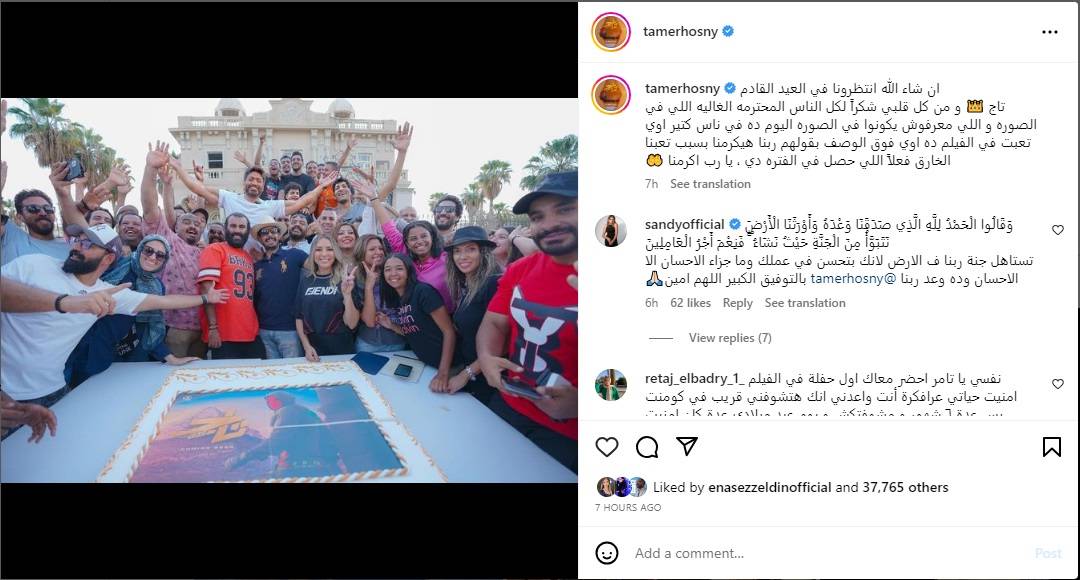The width and height of the screenshot is (1080, 580).
Task: Click See translation on sandyofficial's comment
Action: [804, 303]
